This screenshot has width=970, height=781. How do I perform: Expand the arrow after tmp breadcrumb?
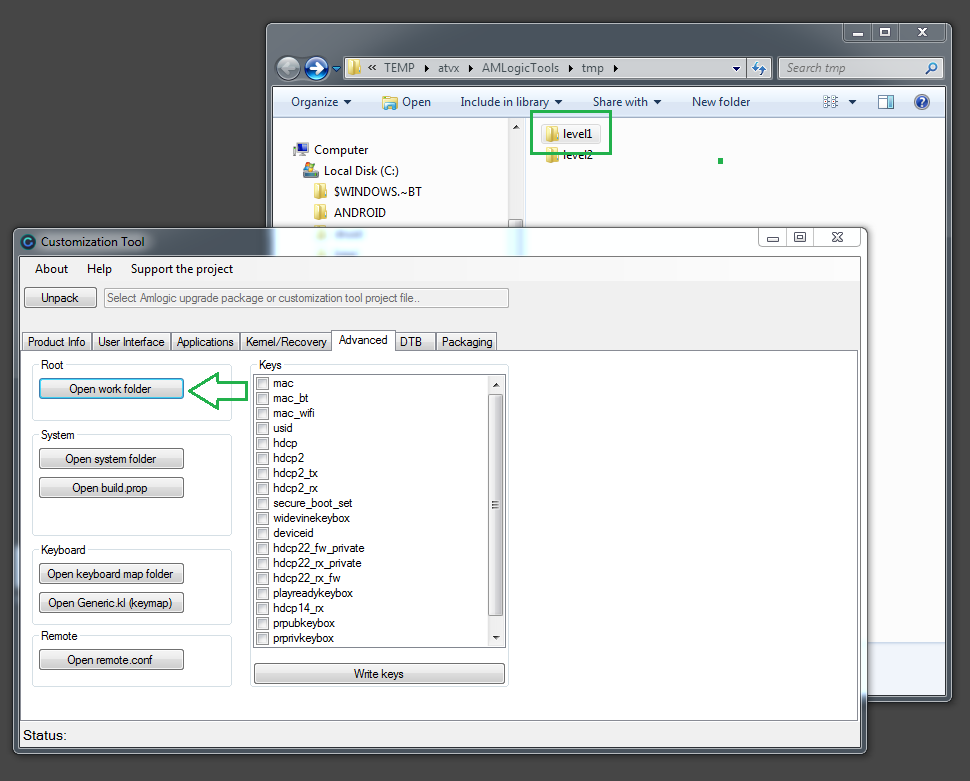(616, 68)
